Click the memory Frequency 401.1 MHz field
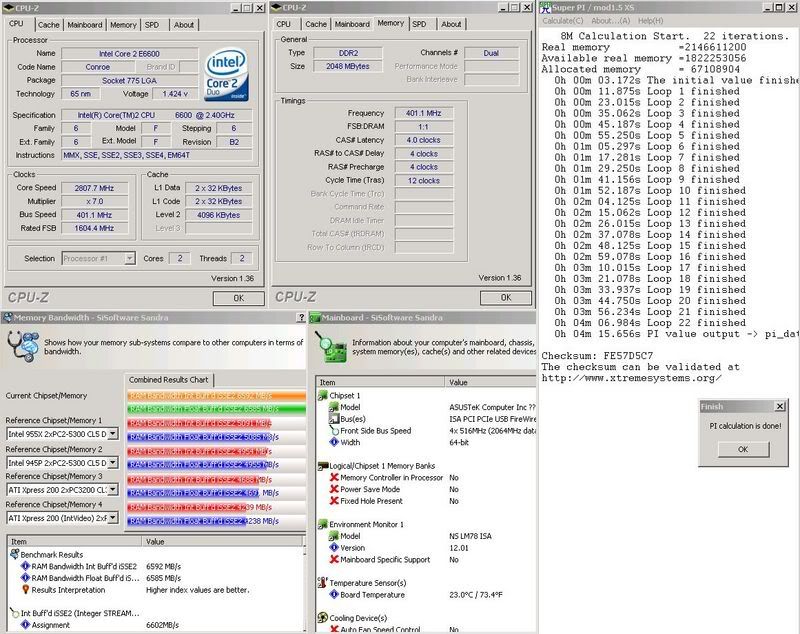 [x=423, y=113]
